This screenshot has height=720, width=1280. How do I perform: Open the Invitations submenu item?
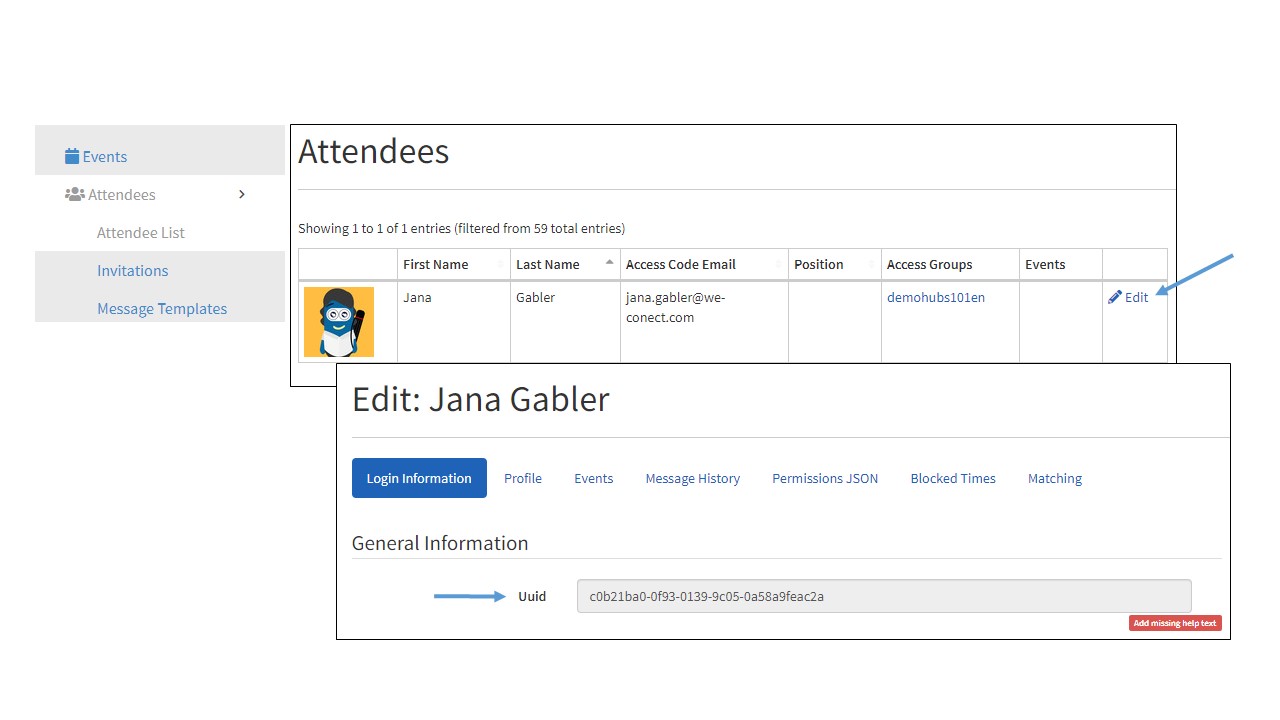click(x=133, y=270)
